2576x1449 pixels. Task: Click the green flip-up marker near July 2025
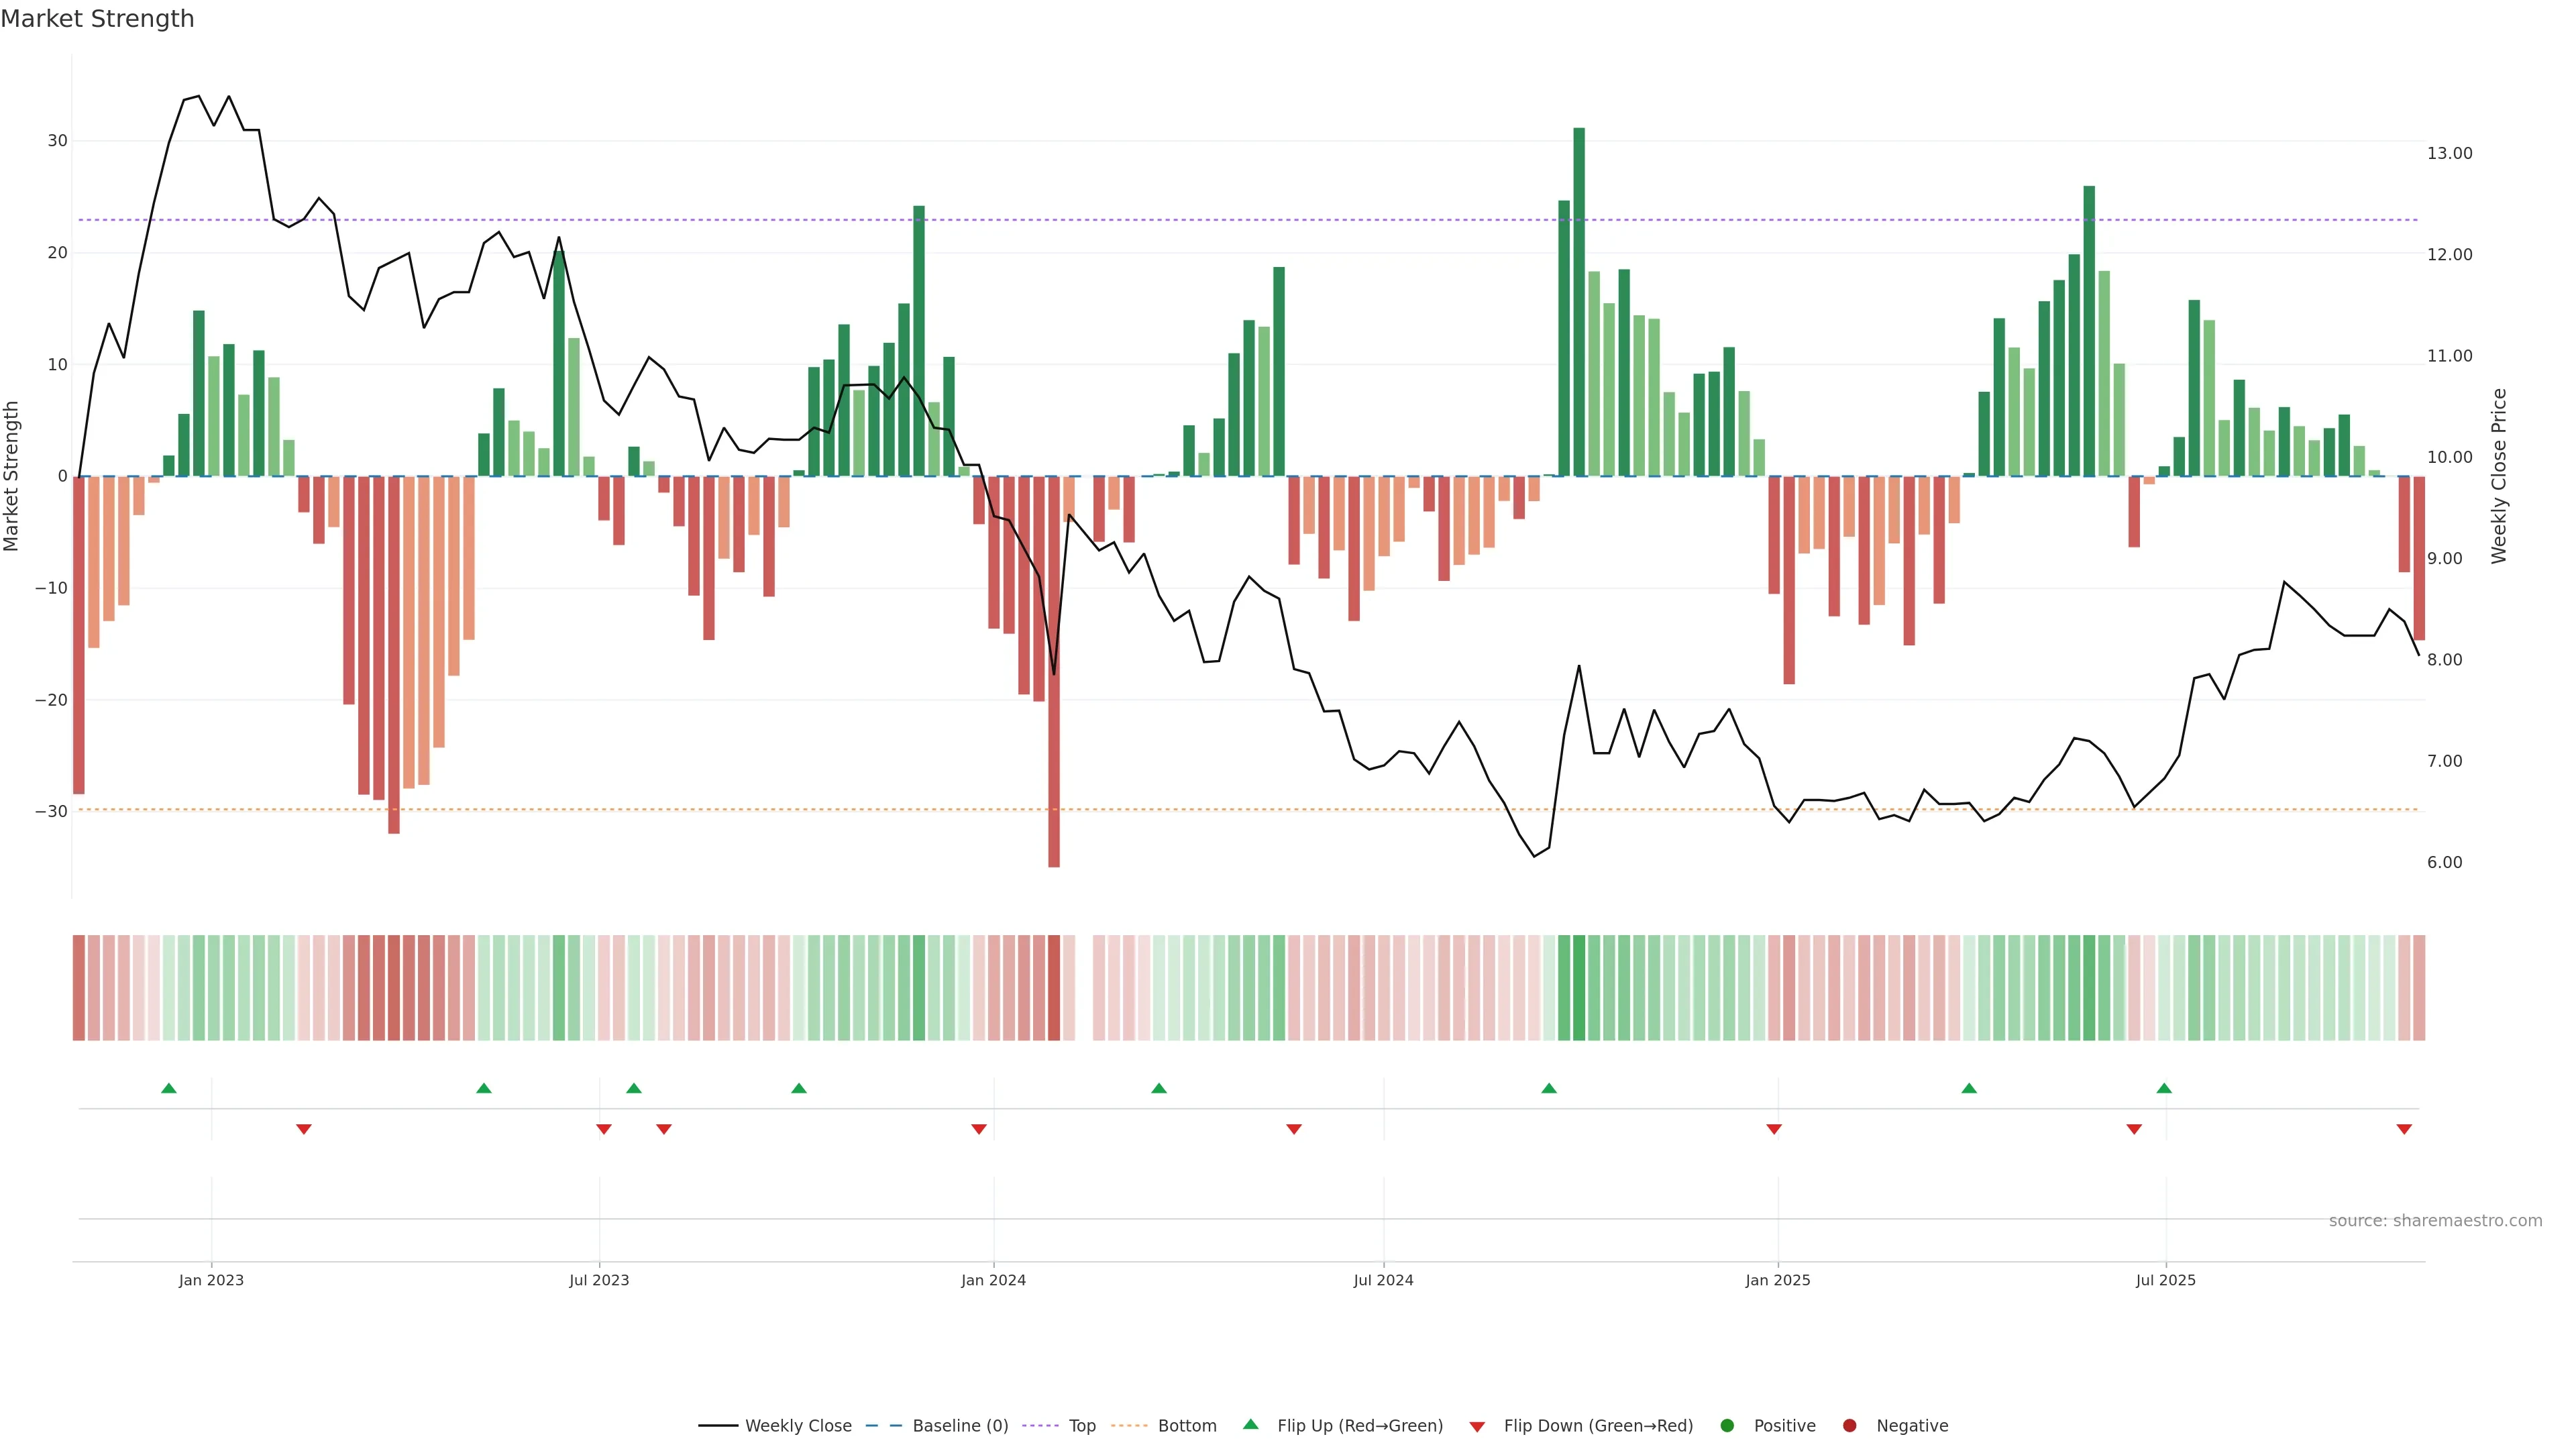point(2164,1088)
